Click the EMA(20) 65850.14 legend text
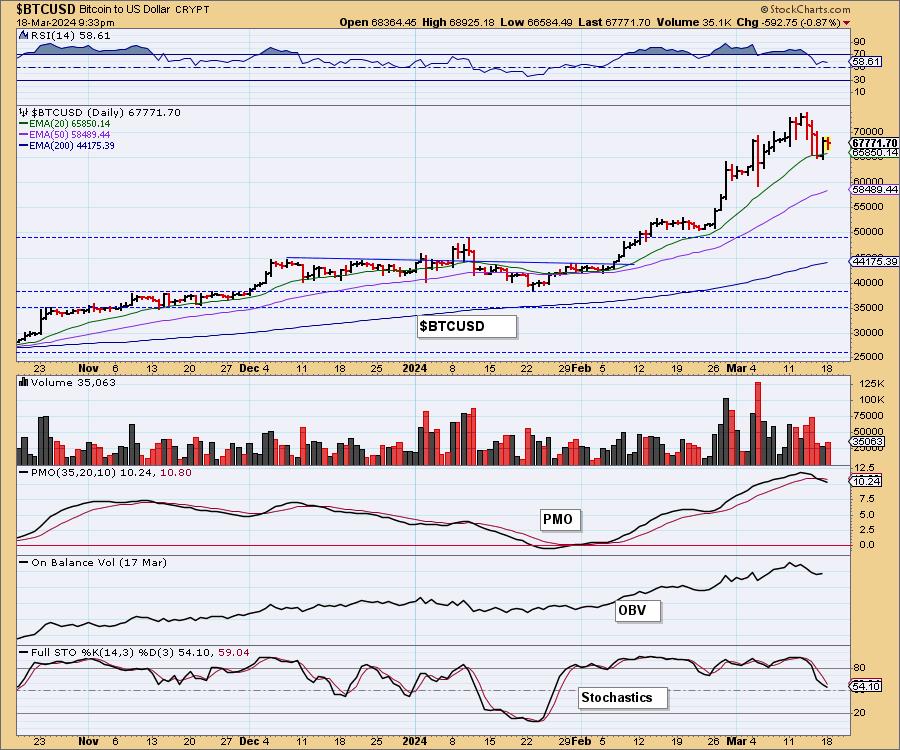The width and height of the screenshot is (900, 750). [69, 123]
